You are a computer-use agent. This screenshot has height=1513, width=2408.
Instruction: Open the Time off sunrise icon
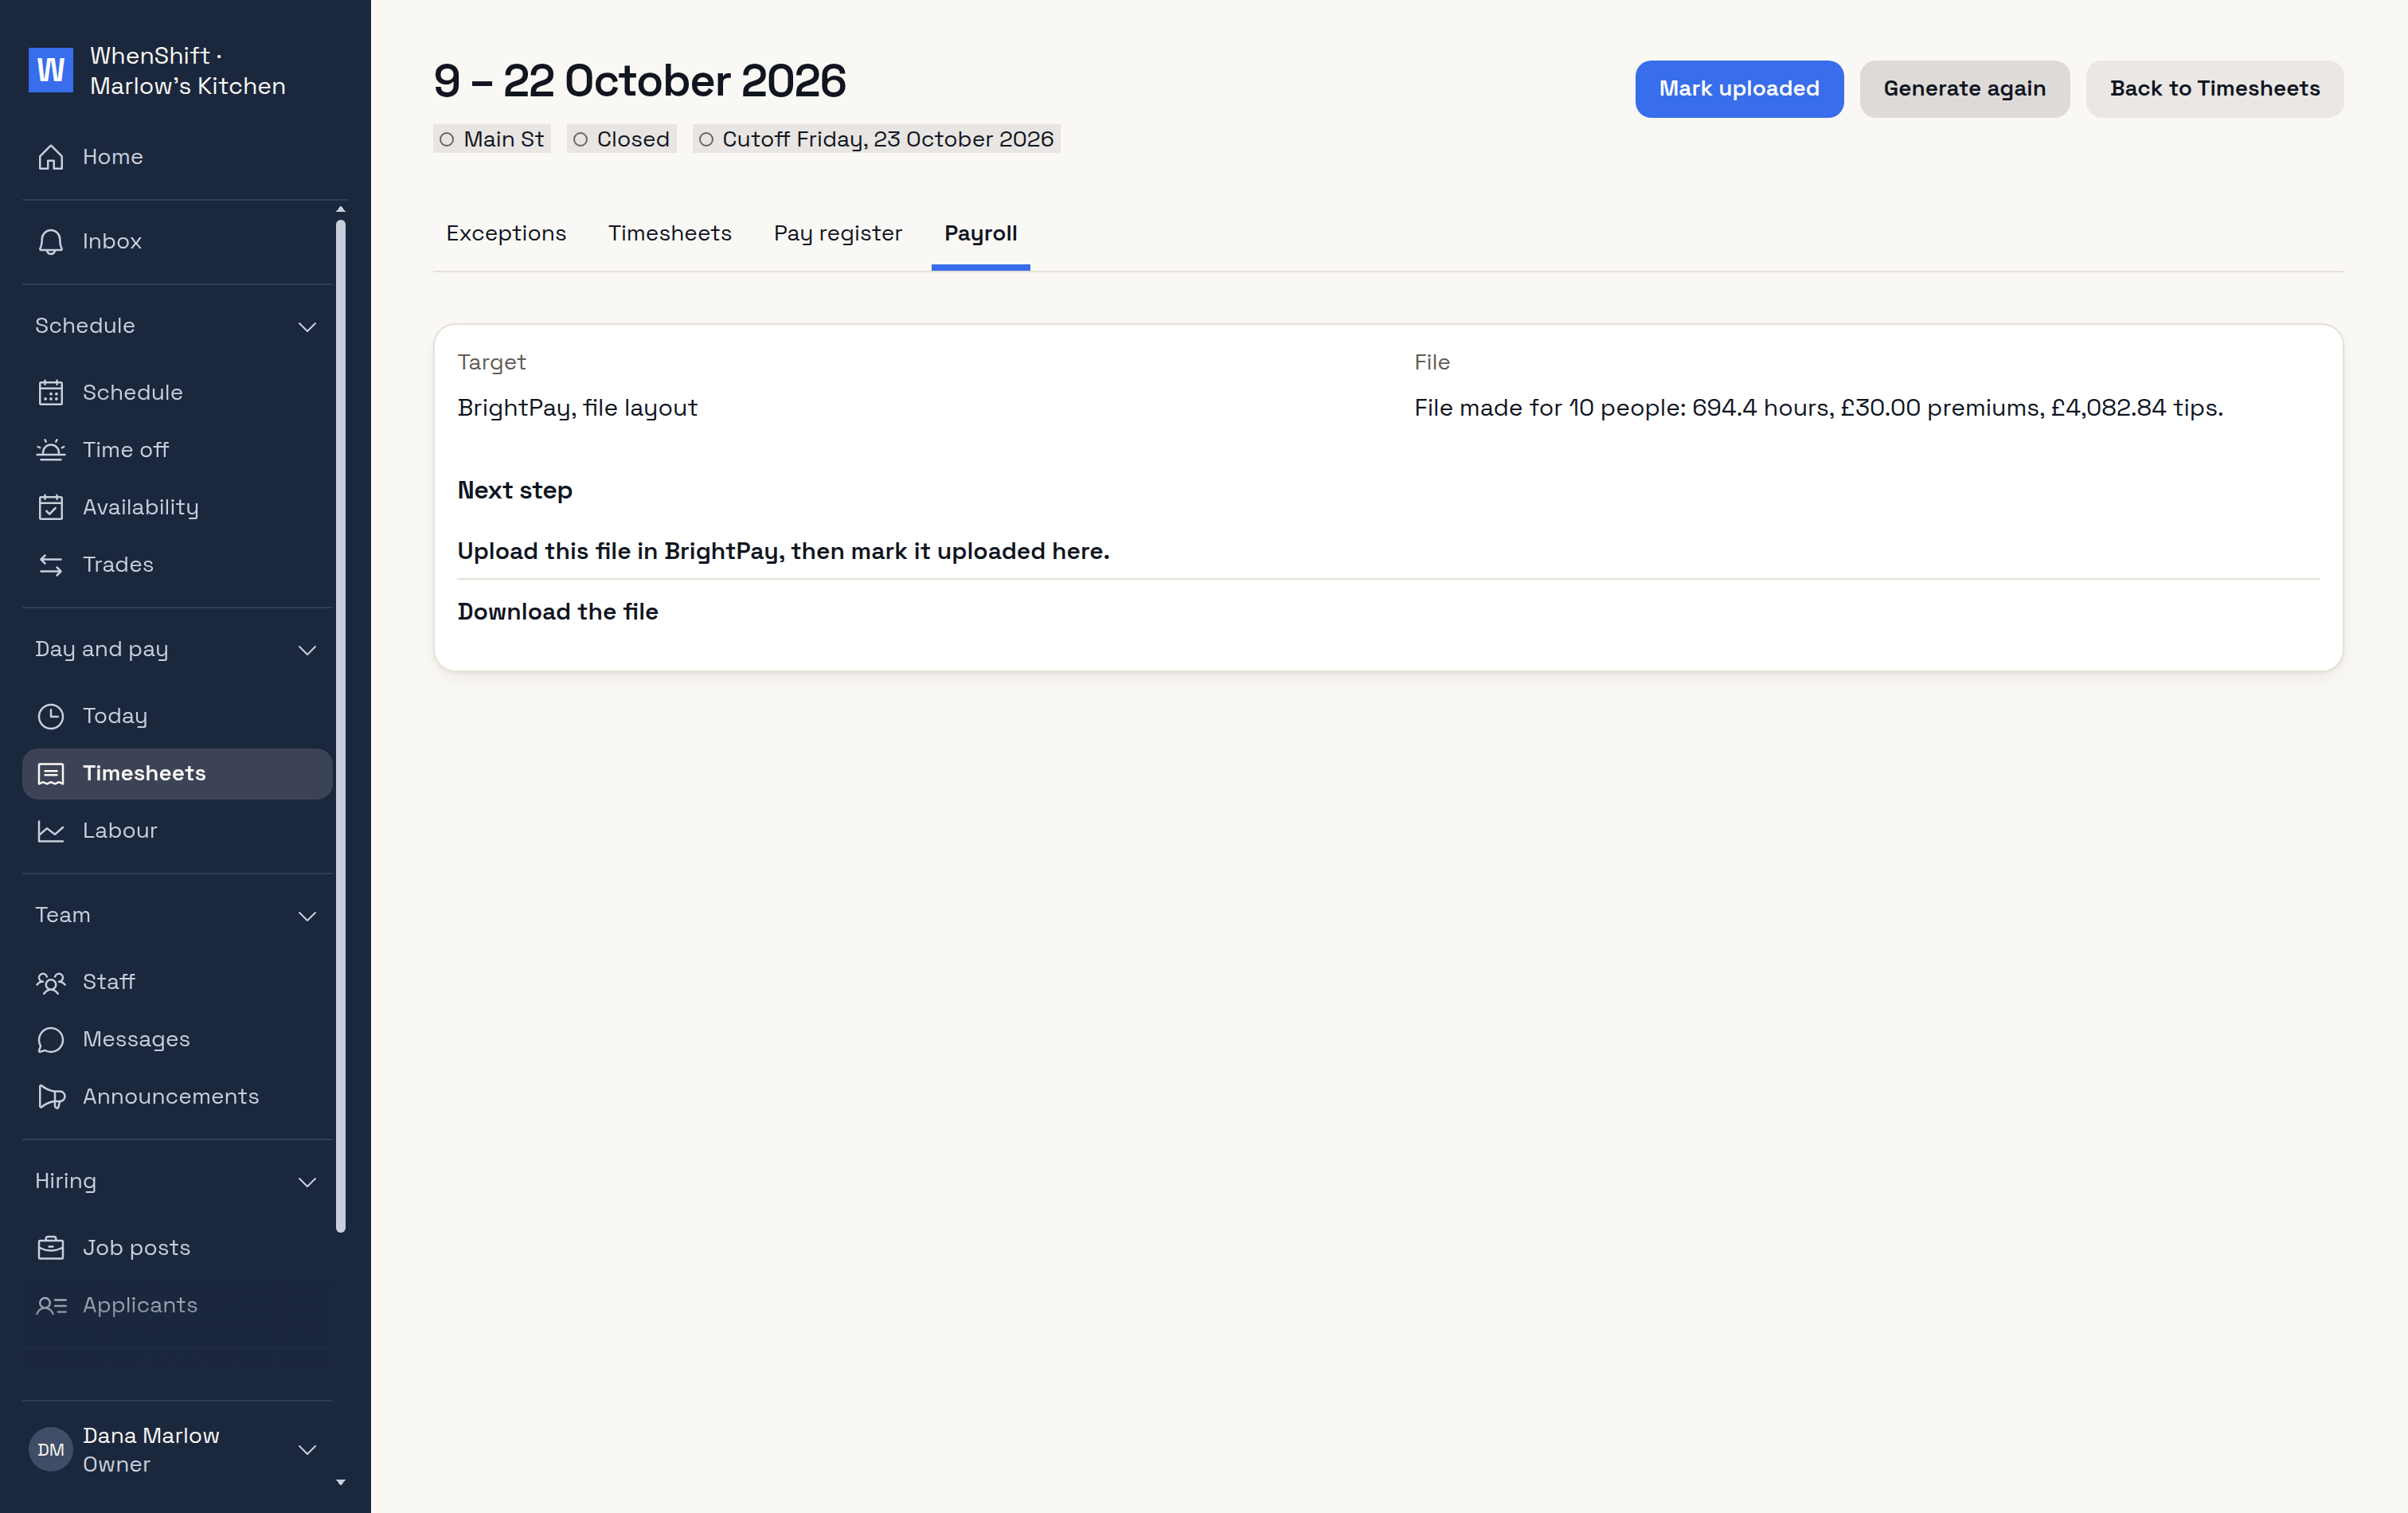[51, 450]
